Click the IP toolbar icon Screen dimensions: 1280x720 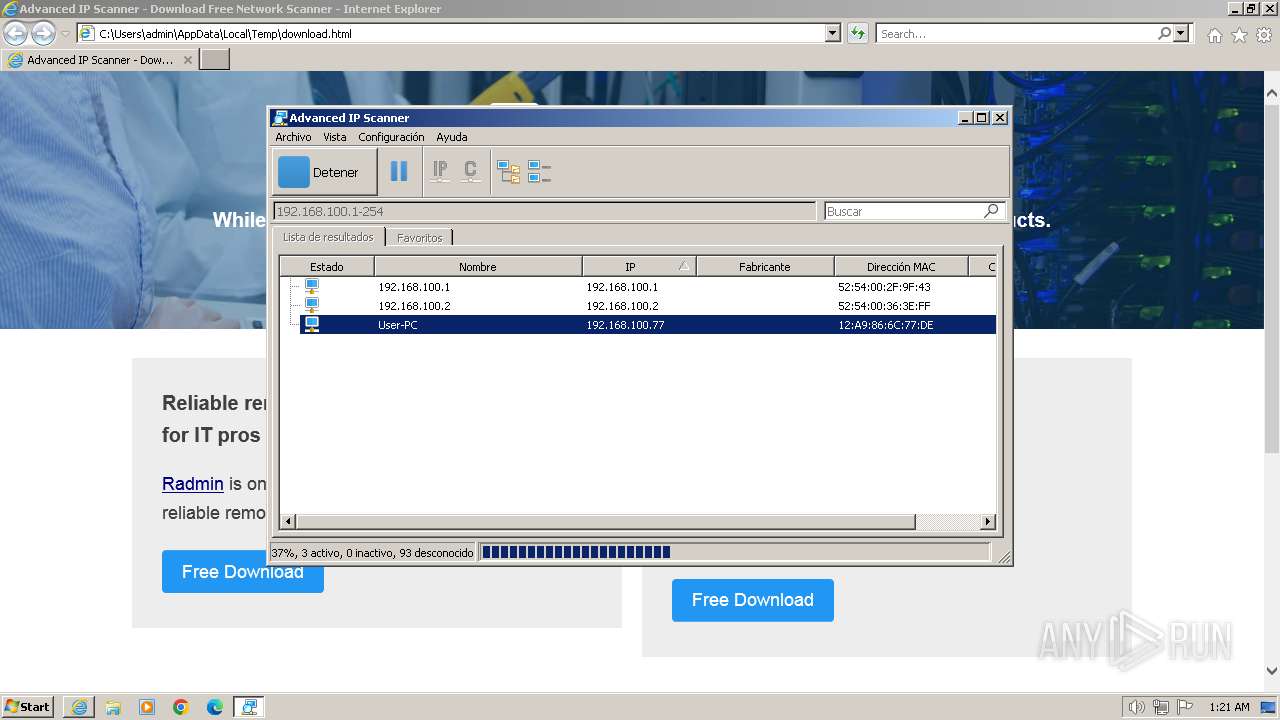(x=440, y=172)
